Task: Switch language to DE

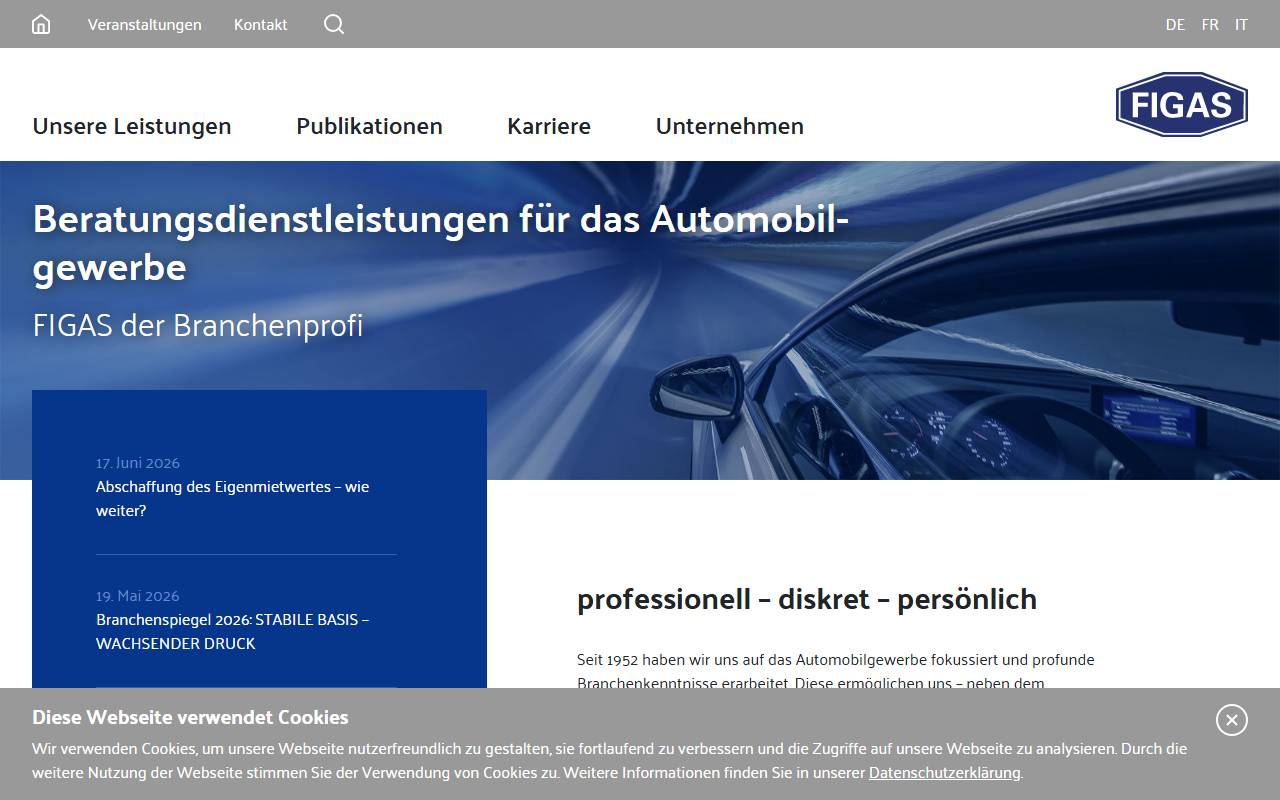Action: pos(1175,25)
